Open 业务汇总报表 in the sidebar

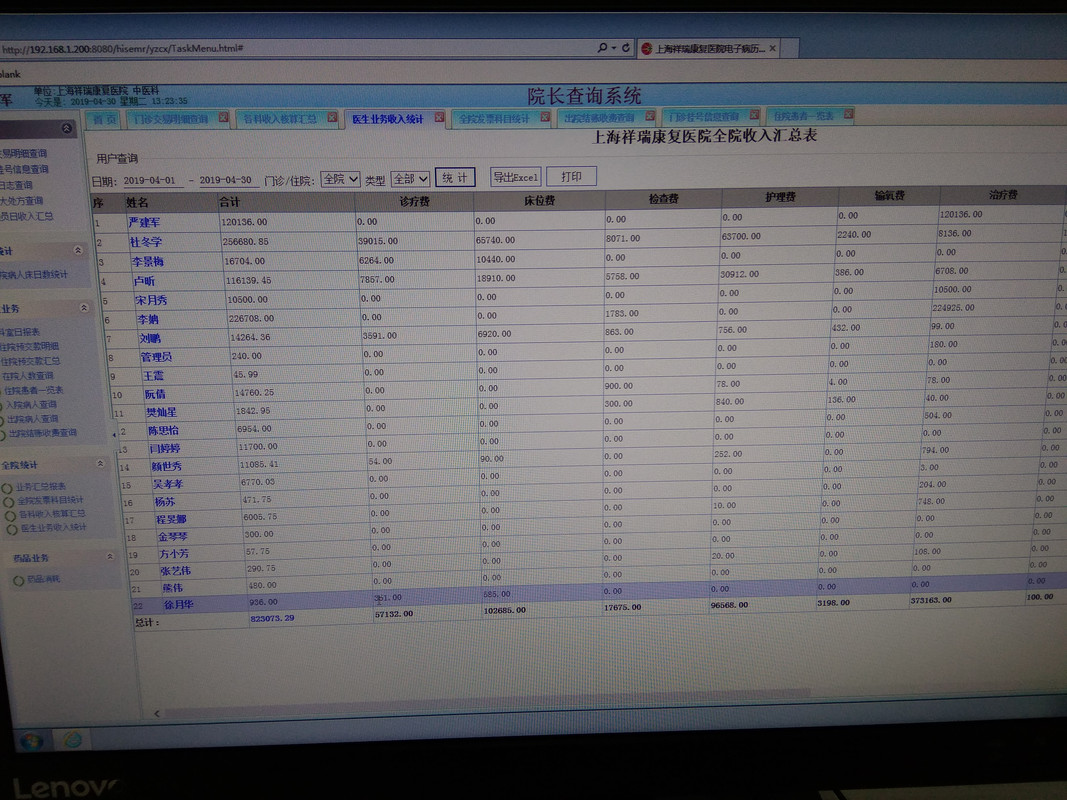[41, 487]
